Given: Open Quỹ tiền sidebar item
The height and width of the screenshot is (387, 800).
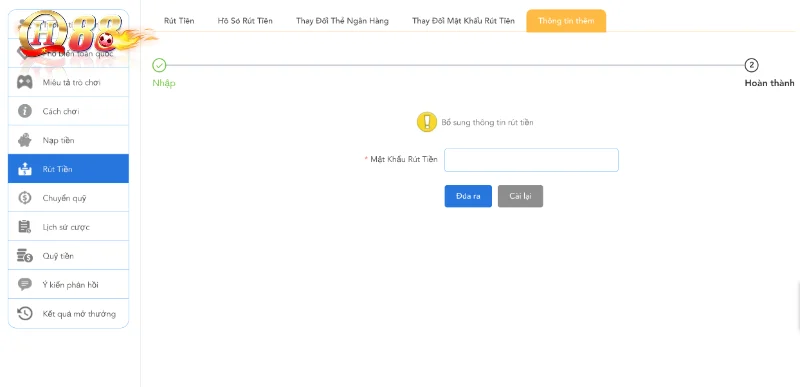Looking at the screenshot, I should pos(68,256).
